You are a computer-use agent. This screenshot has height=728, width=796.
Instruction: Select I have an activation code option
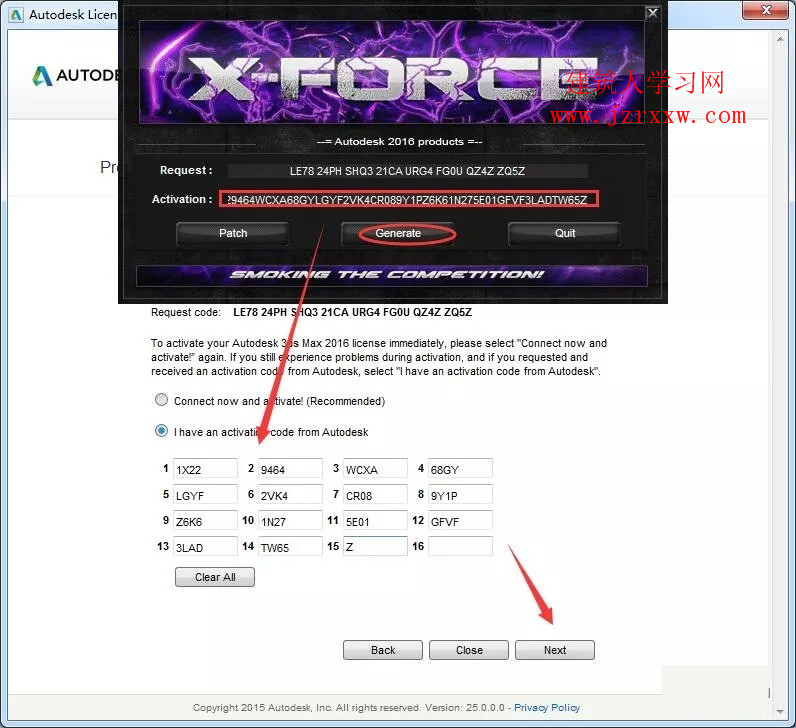pos(161,431)
